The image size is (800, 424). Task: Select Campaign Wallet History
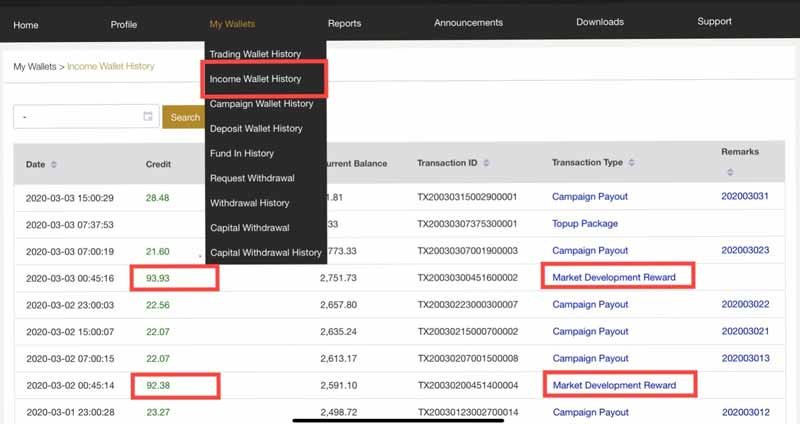261,104
